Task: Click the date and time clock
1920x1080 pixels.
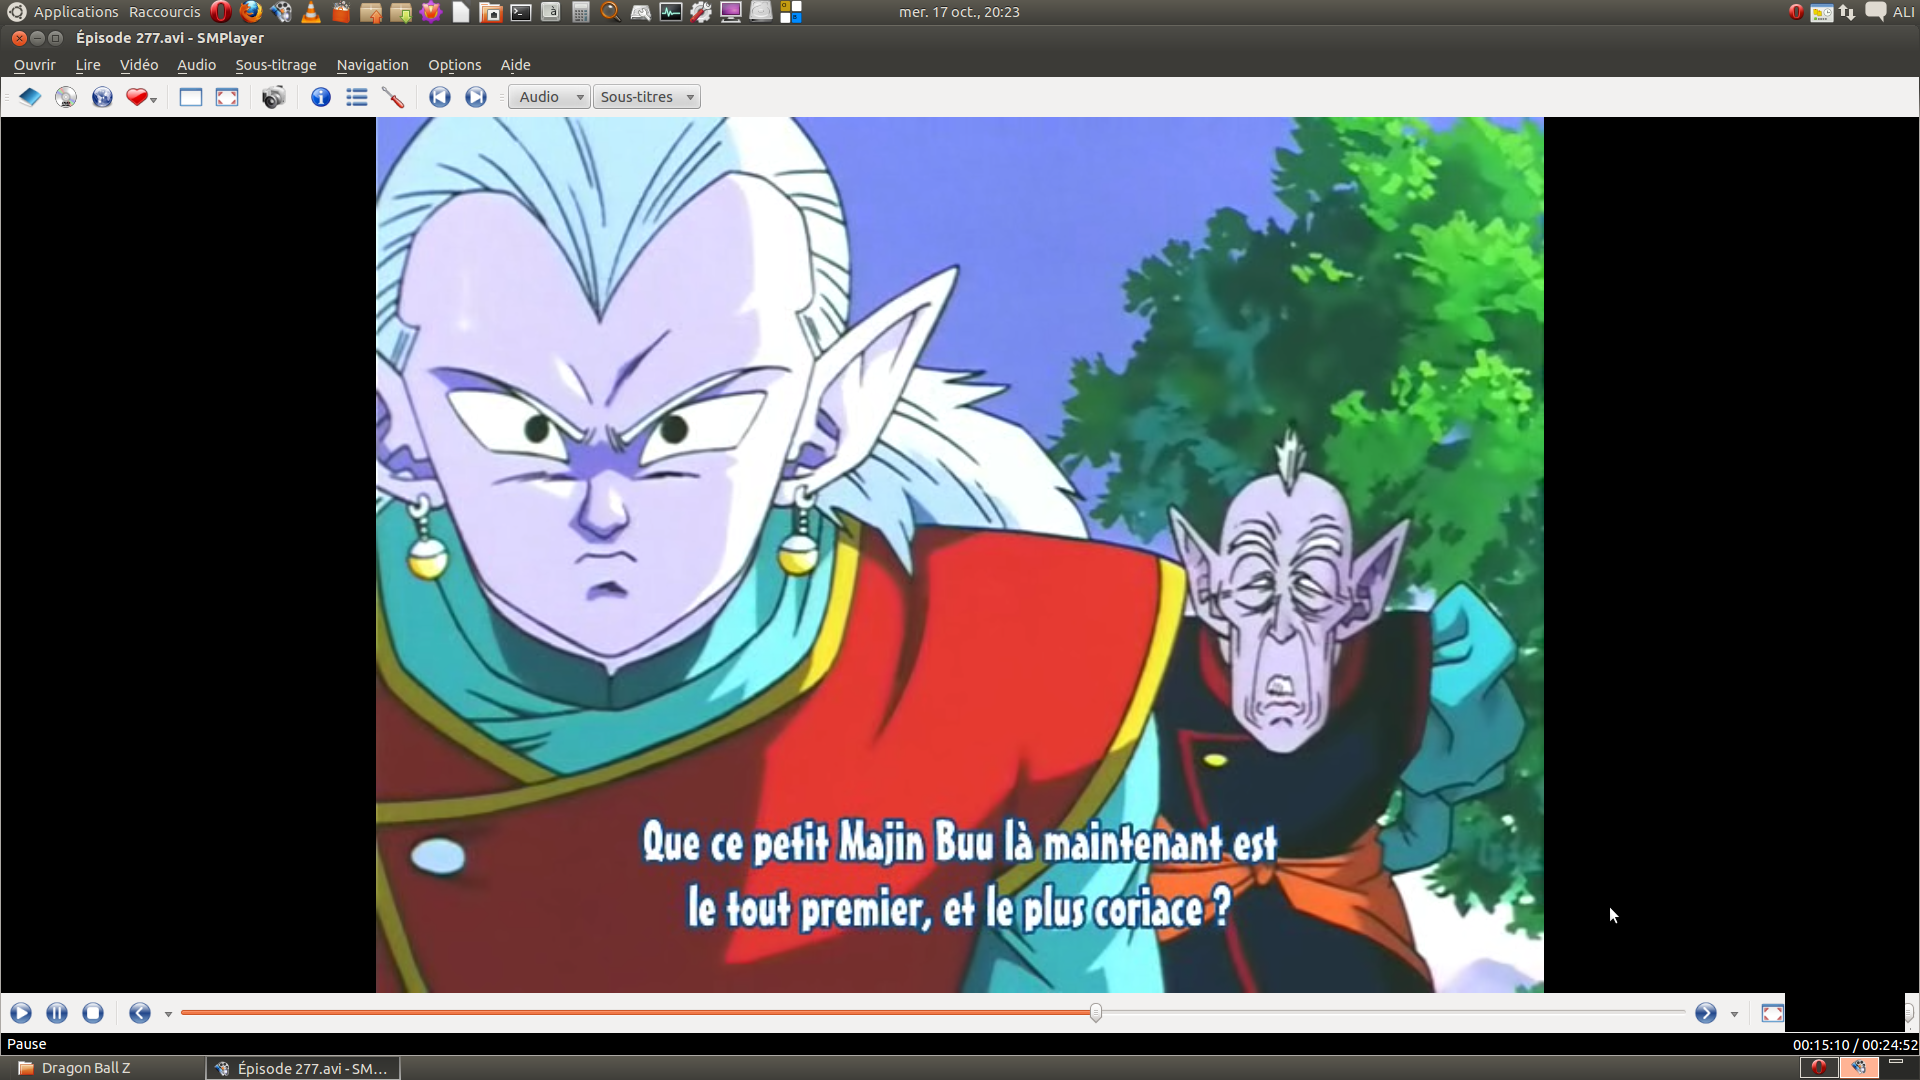Action: tap(959, 12)
